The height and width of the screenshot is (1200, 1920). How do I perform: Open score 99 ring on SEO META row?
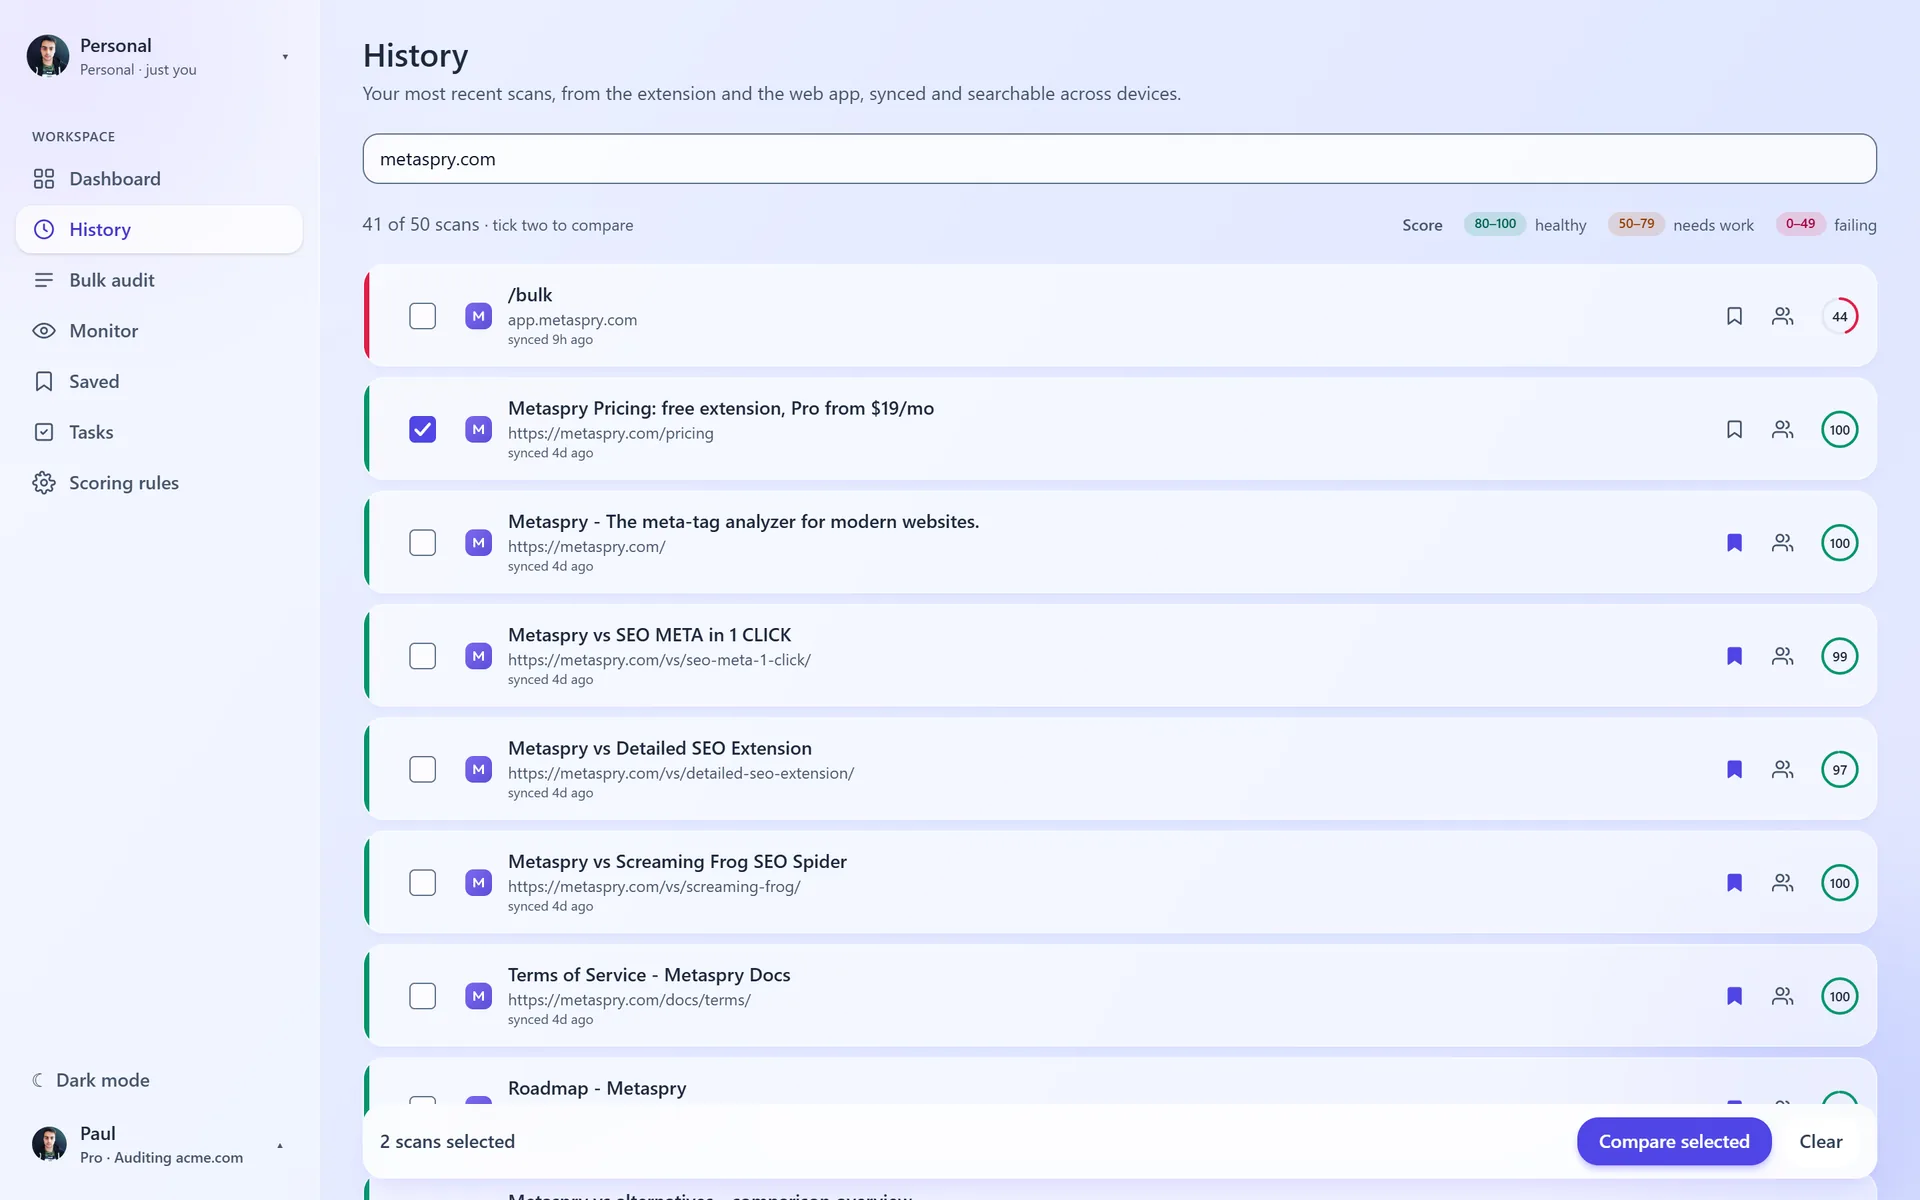(1839, 656)
